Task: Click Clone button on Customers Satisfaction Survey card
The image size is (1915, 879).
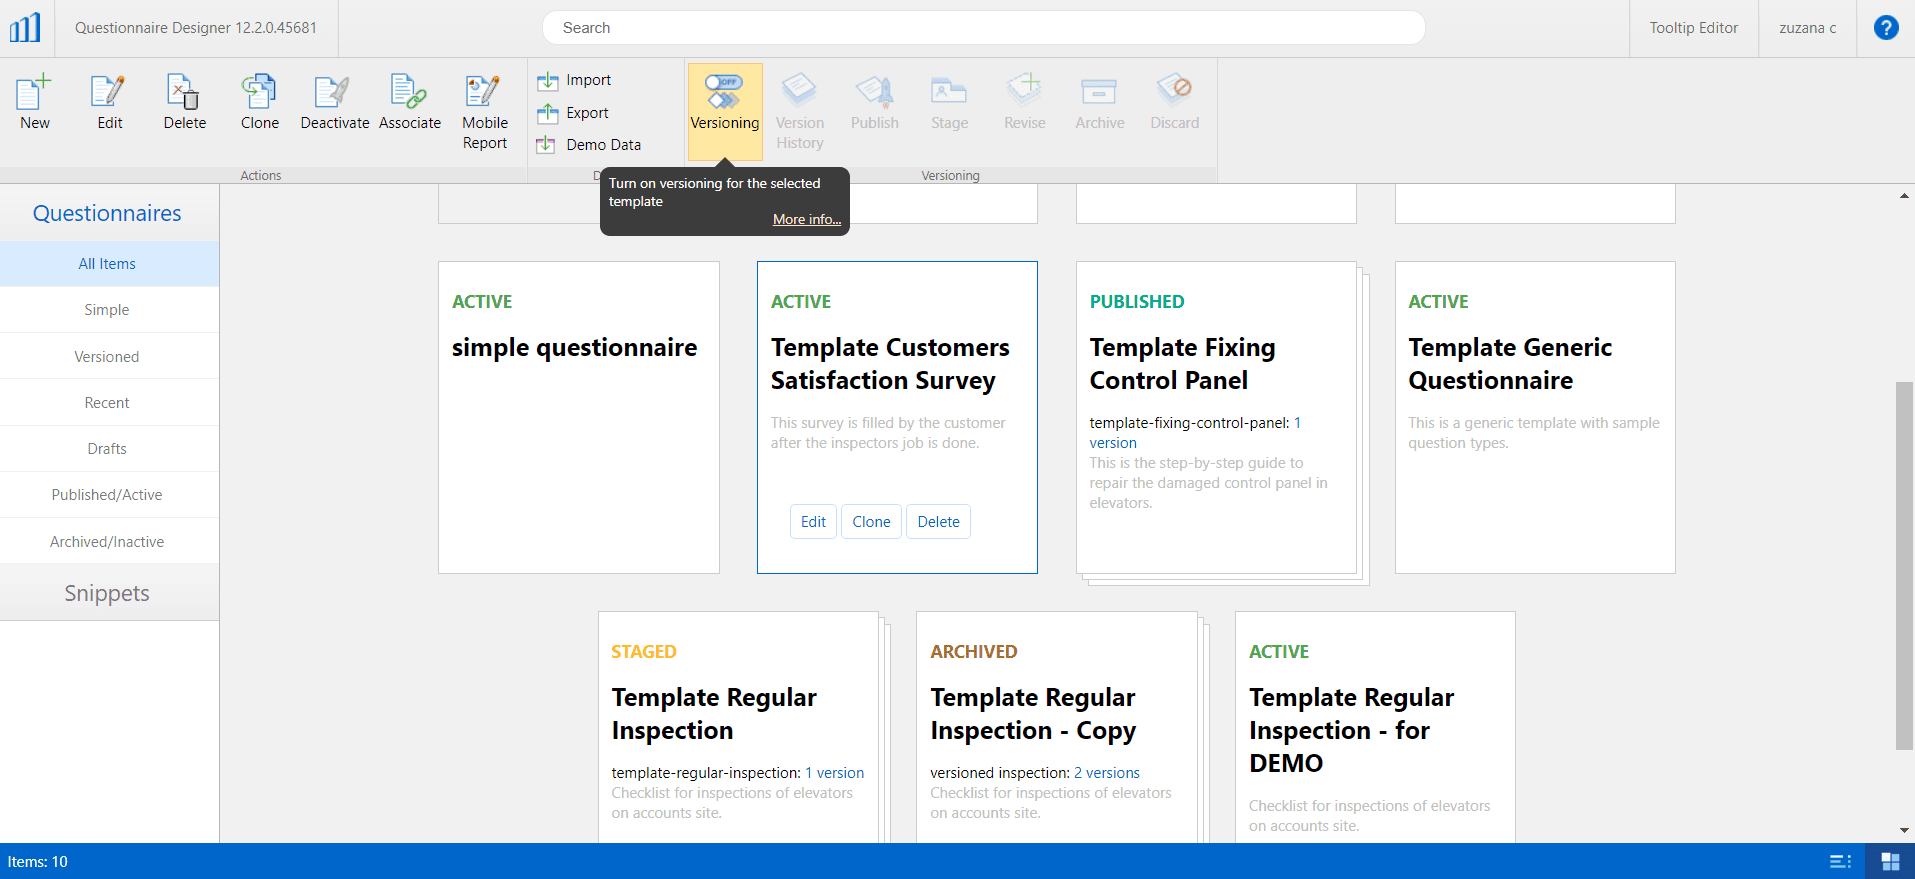Action: click(871, 521)
